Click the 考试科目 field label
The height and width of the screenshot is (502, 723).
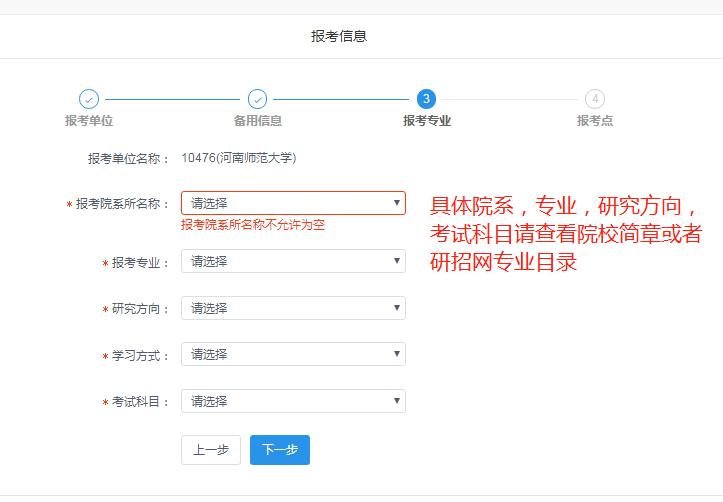[140, 402]
